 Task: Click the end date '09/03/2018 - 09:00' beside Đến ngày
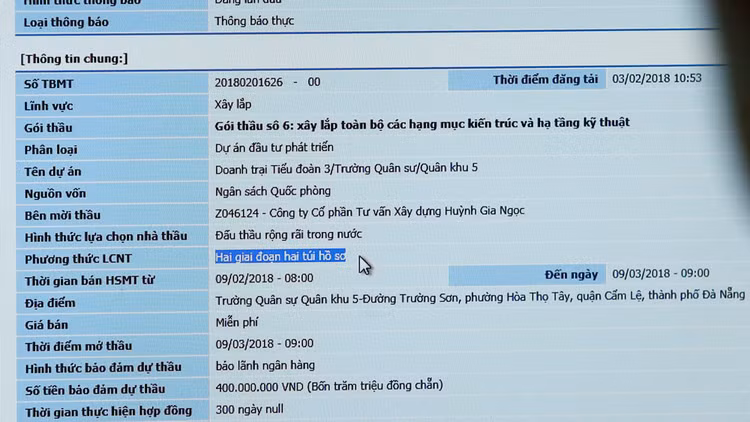click(x=661, y=273)
